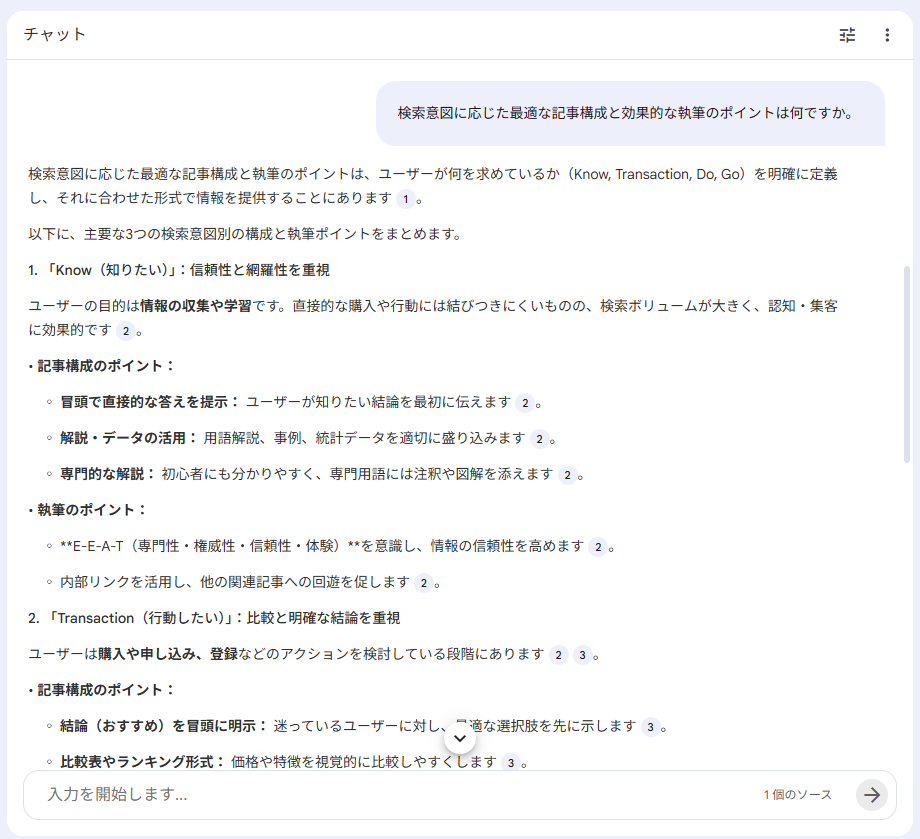Viewport: 920px width, 839px height.
Task: Open citation 3 after '比較しやすくします'
Action: 510,763
